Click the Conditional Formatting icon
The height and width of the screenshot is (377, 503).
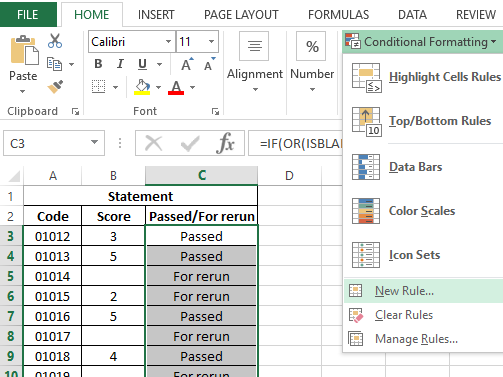tap(353, 41)
